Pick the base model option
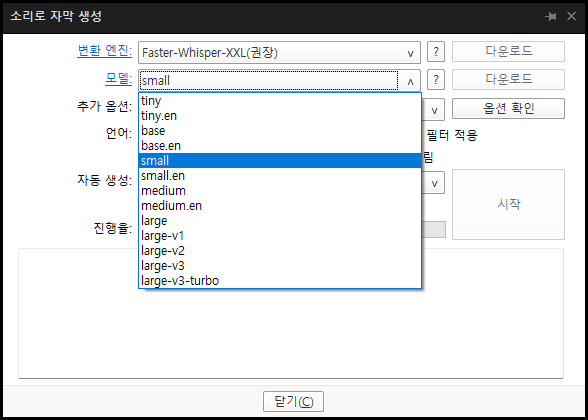 pyautogui.click(x=280, y=131)
